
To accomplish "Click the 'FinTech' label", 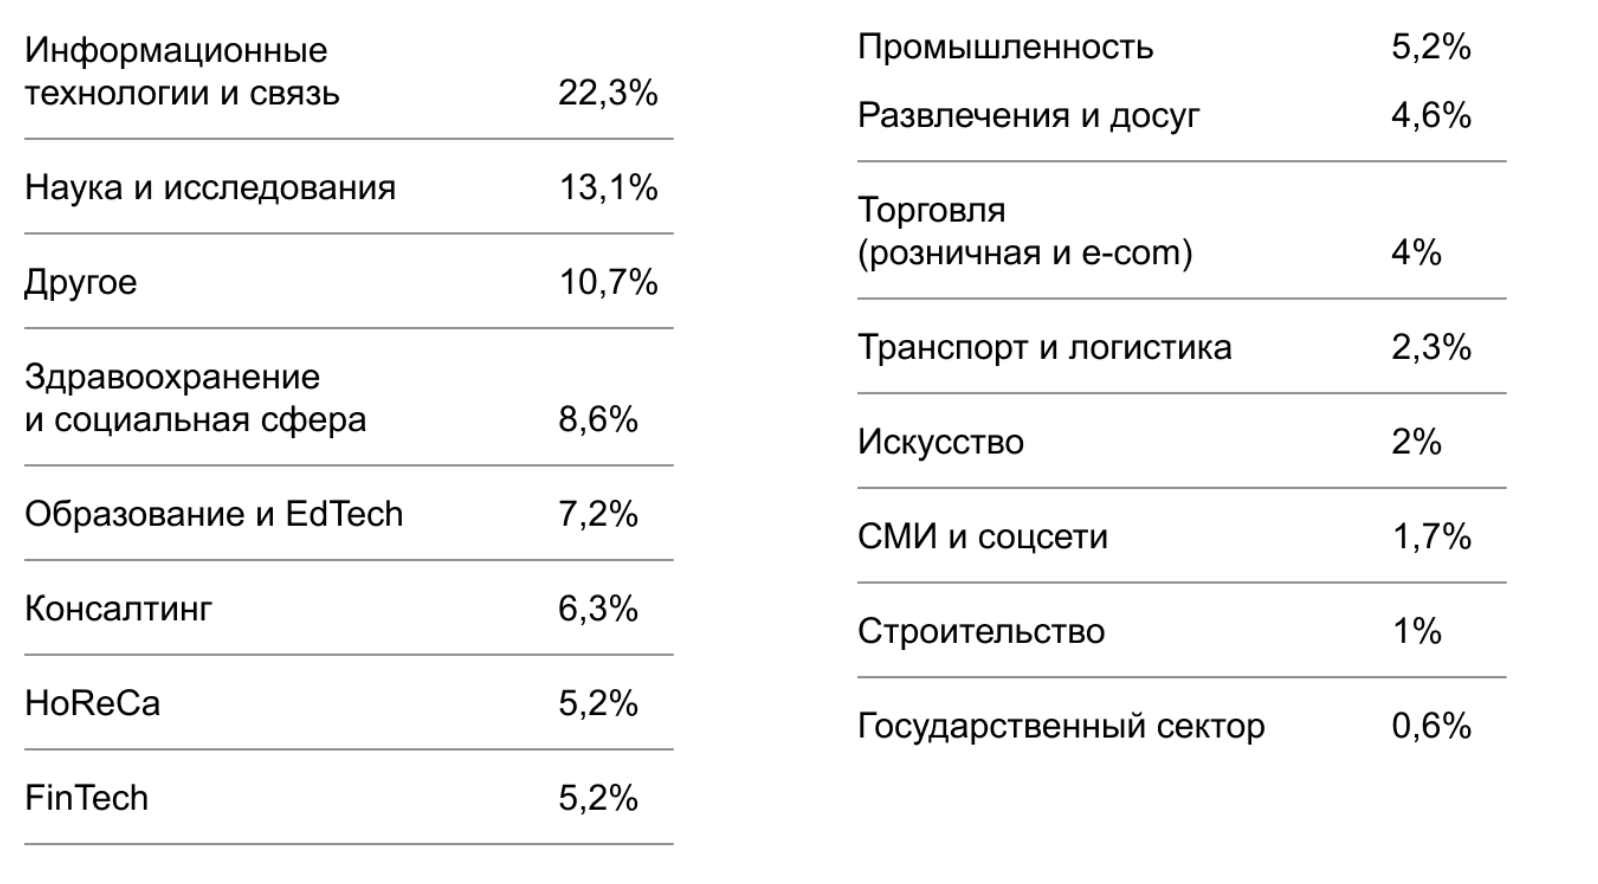I will coord(86,798).
